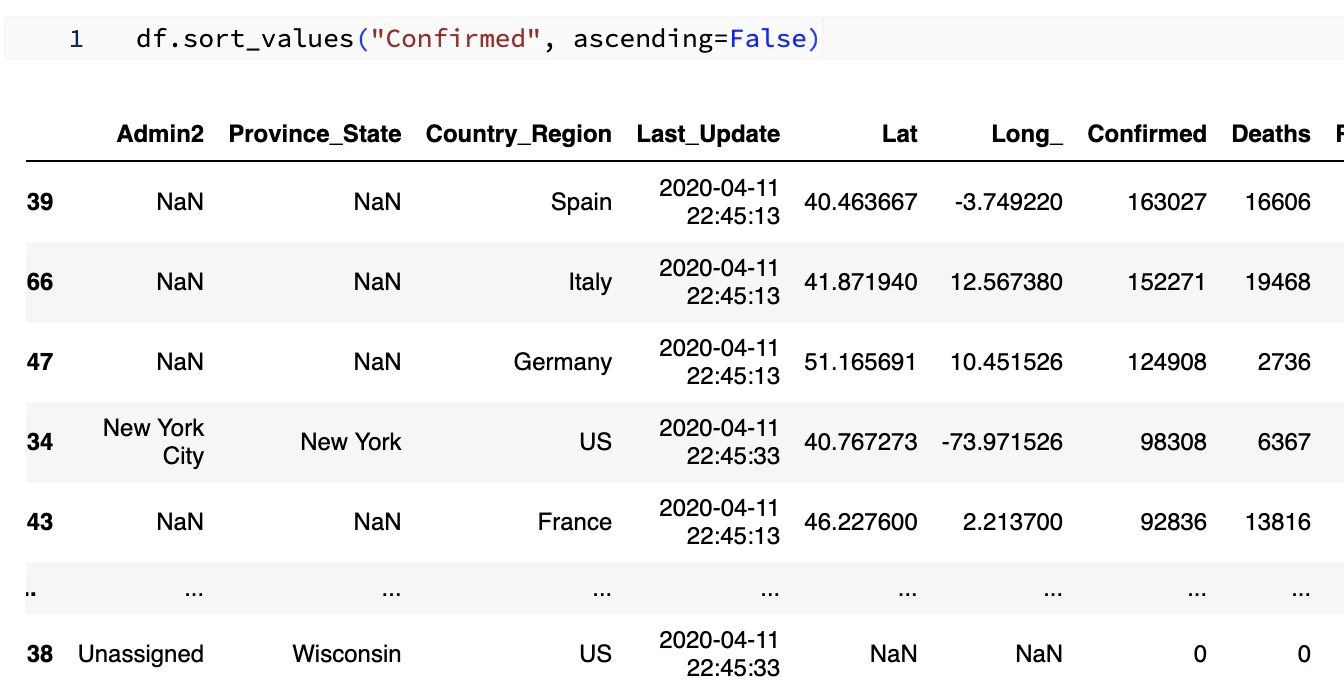Viewport: 1344px width, 686px height.
Task: Click the "Confirmed" string in the code
Action: 456,39
